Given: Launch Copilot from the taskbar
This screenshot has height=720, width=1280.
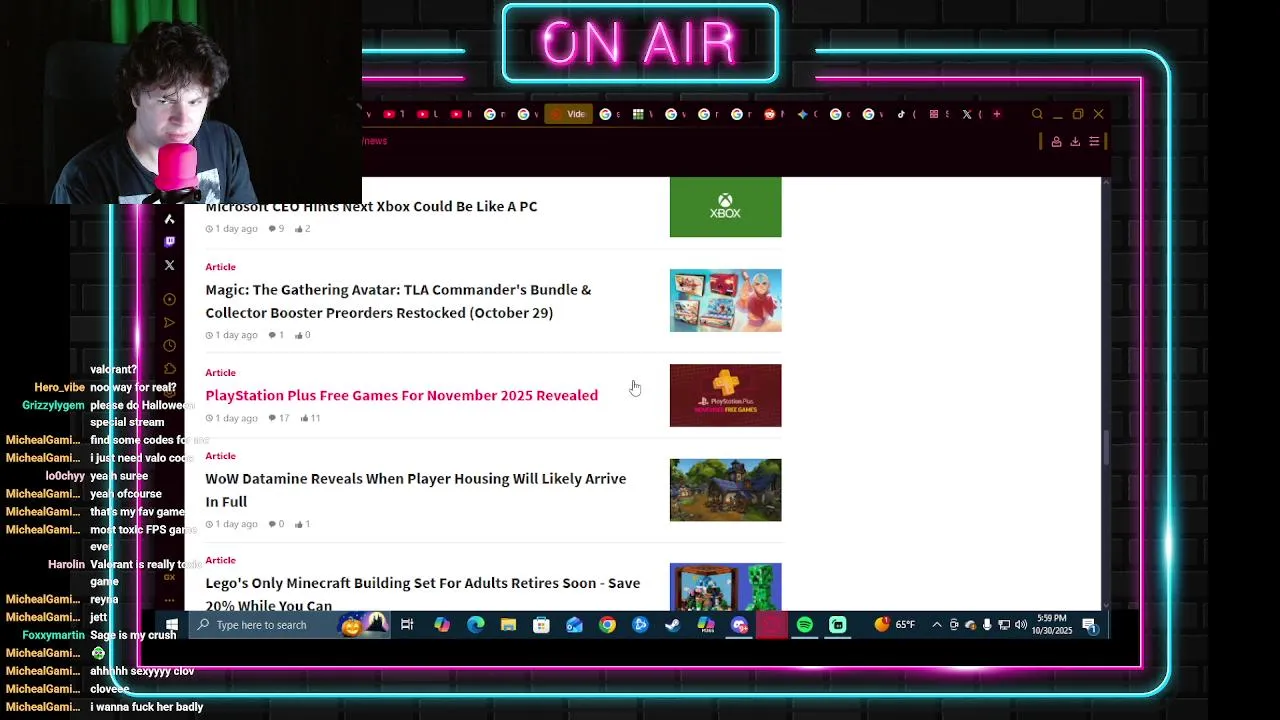Looking at the screenshot, I should coord(442,625).
